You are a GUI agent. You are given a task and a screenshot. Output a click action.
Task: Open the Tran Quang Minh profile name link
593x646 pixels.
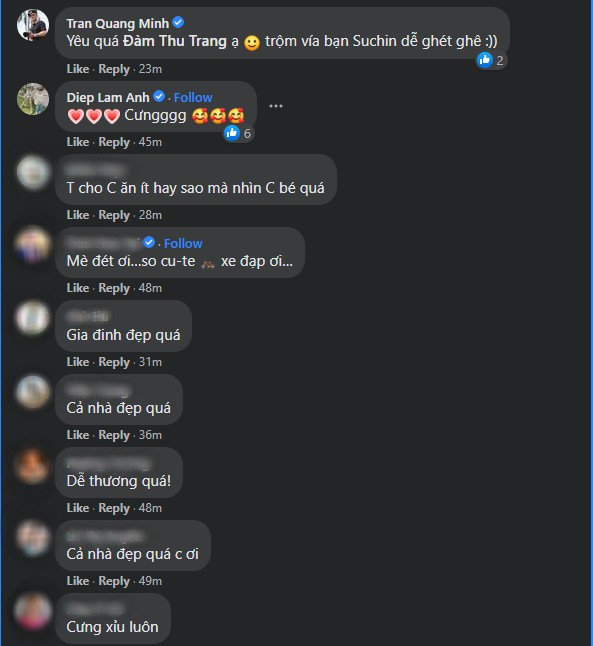[x=118, y=23]
